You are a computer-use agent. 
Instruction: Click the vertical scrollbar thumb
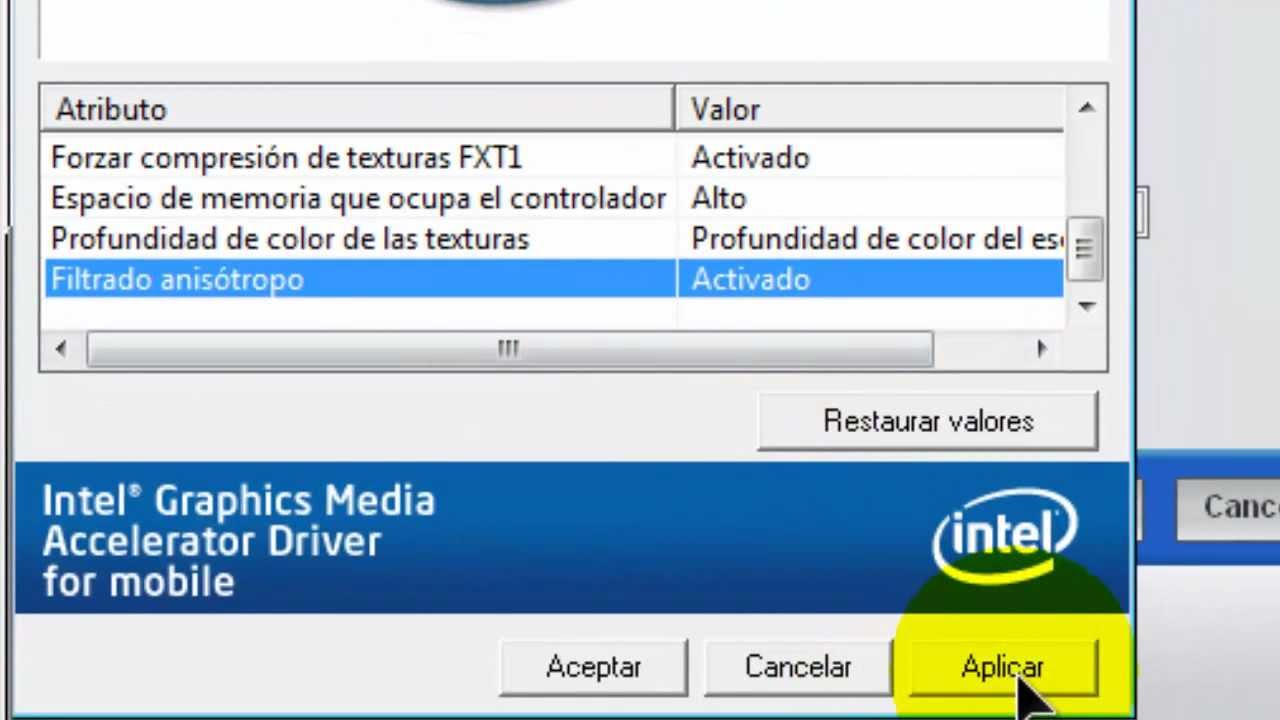[1086, 247]
